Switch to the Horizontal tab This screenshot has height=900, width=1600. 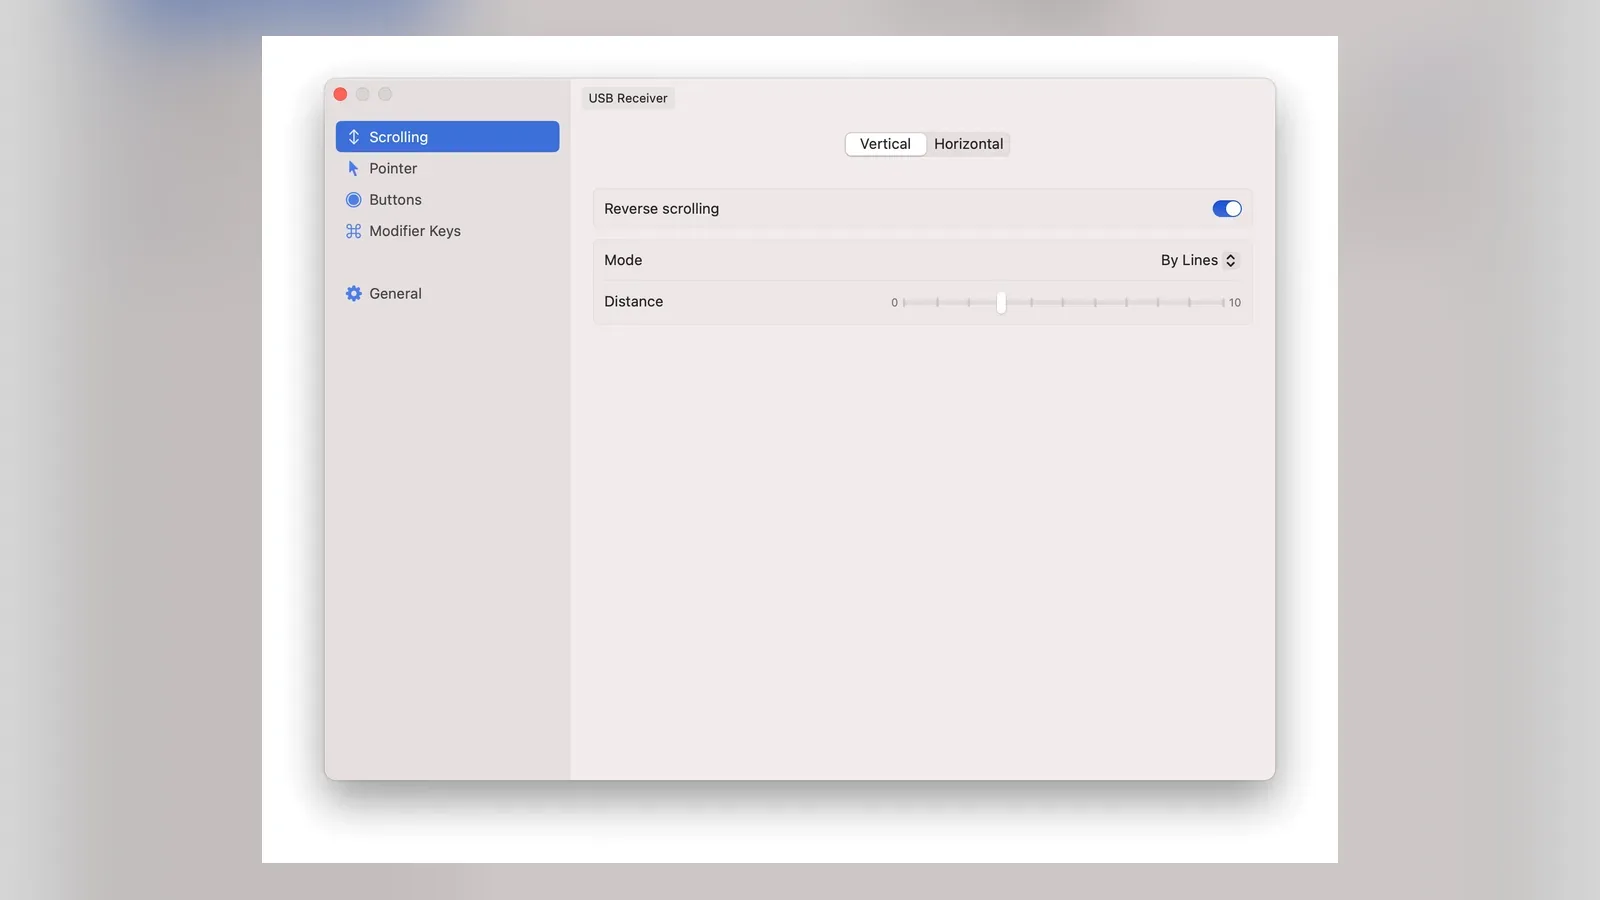tap(968, 144)
